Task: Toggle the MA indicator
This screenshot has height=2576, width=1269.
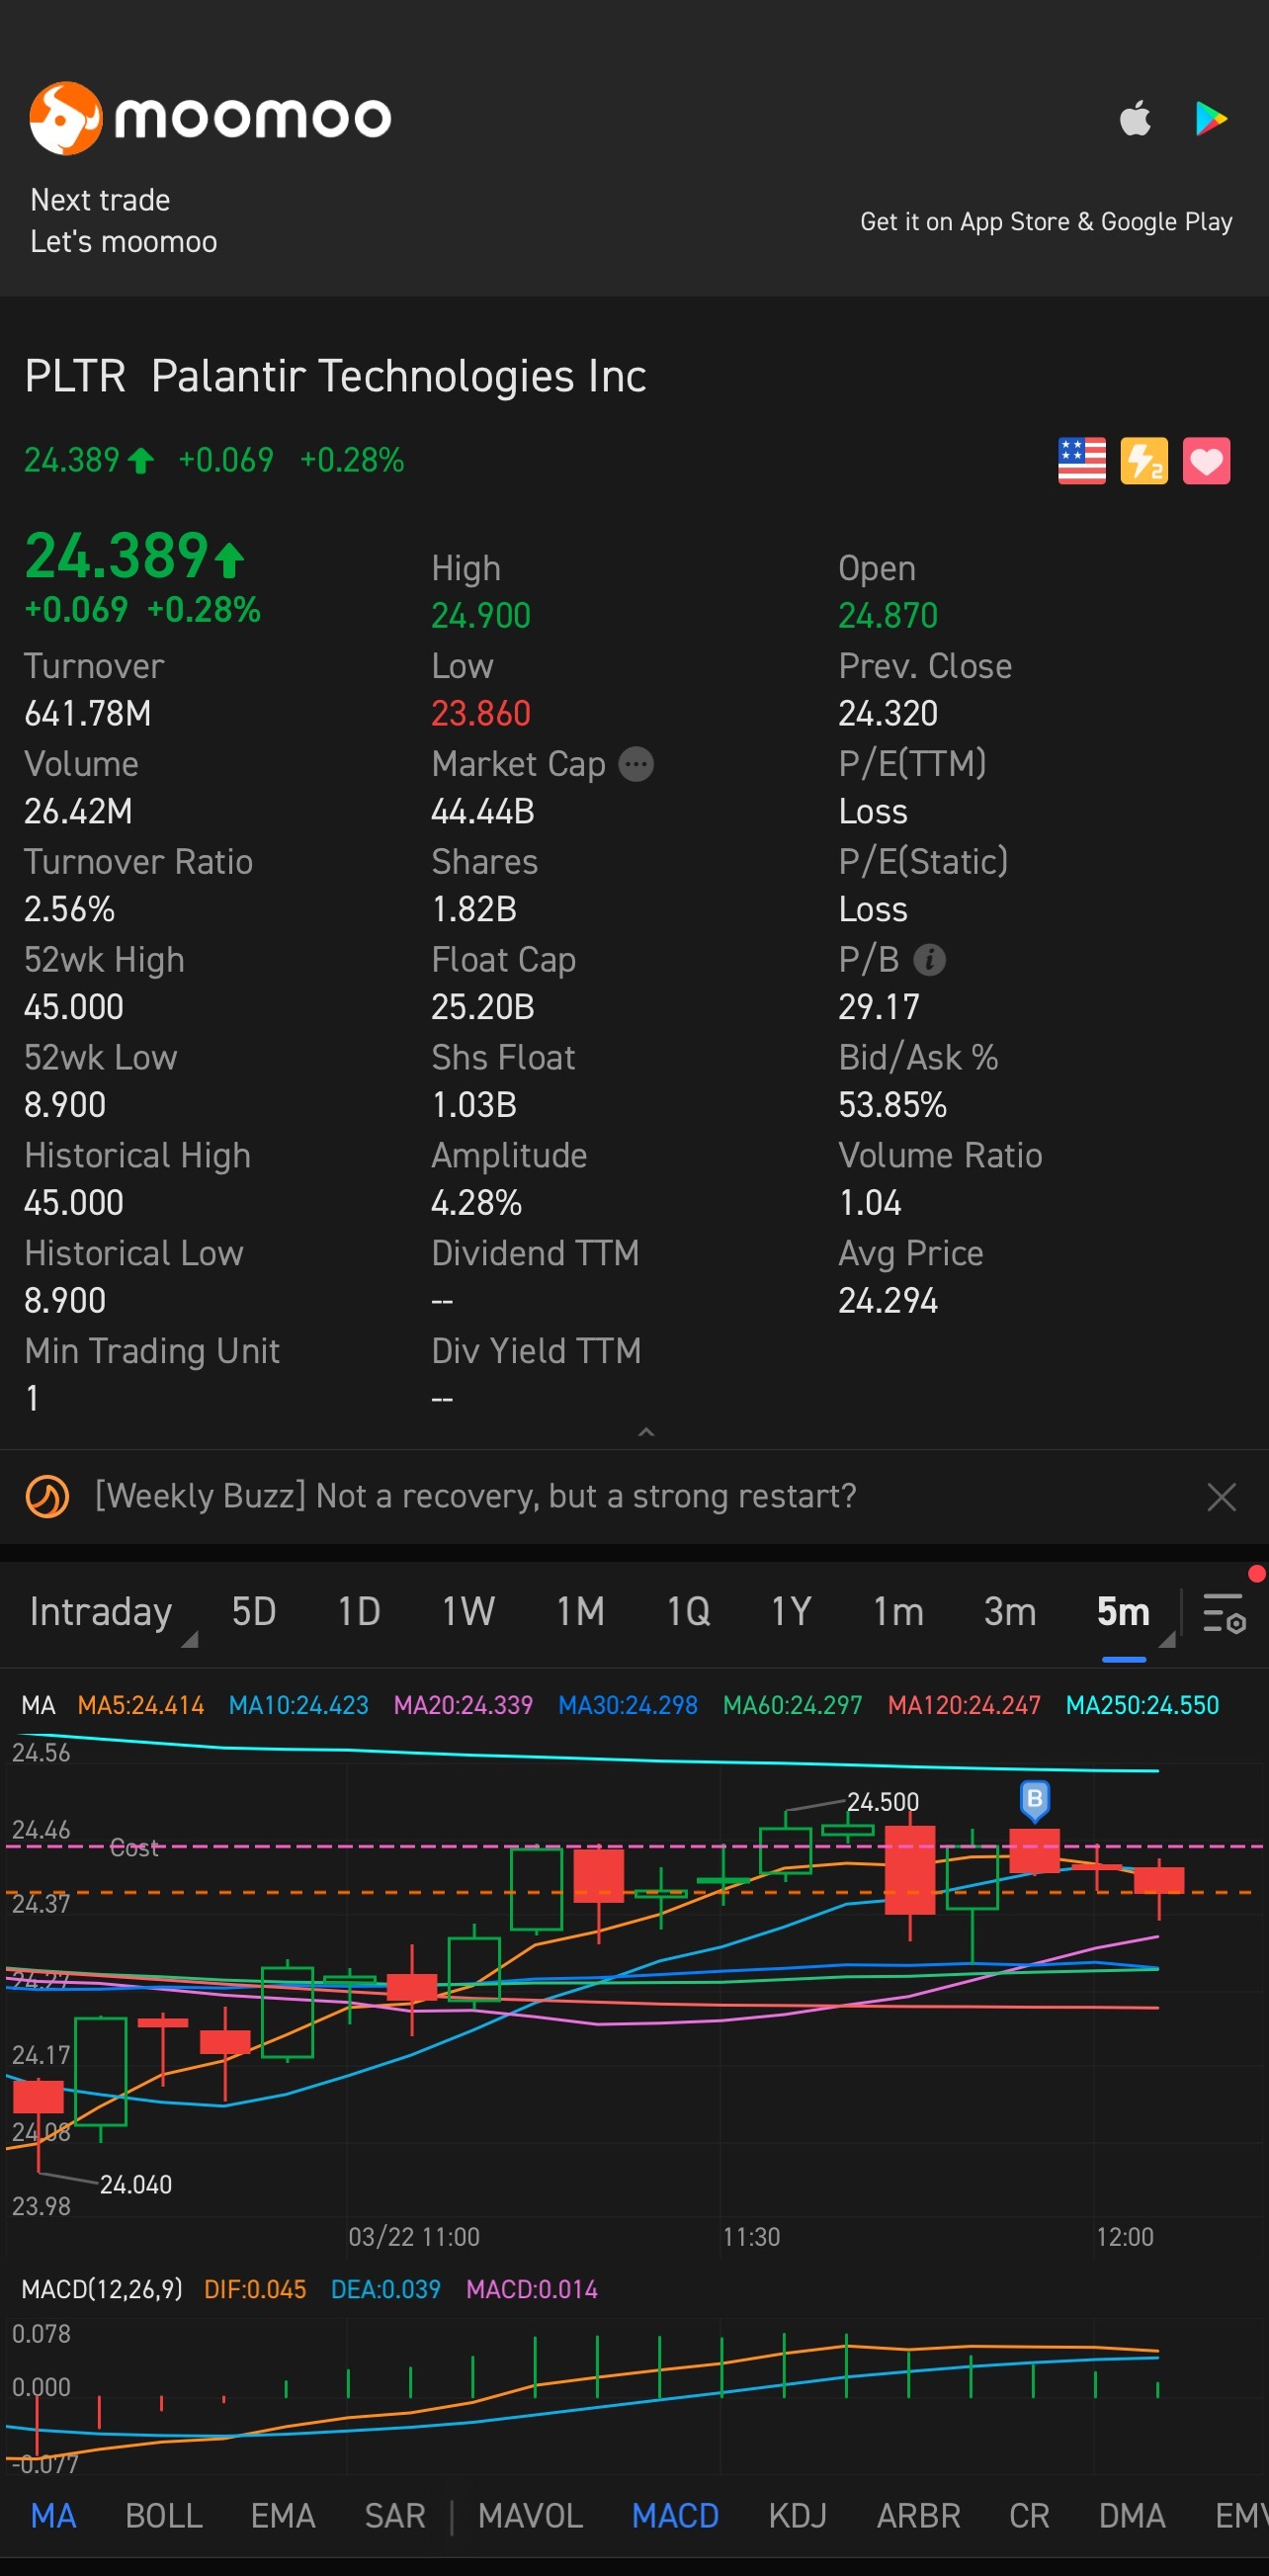Action: (x=53, y=2515)
